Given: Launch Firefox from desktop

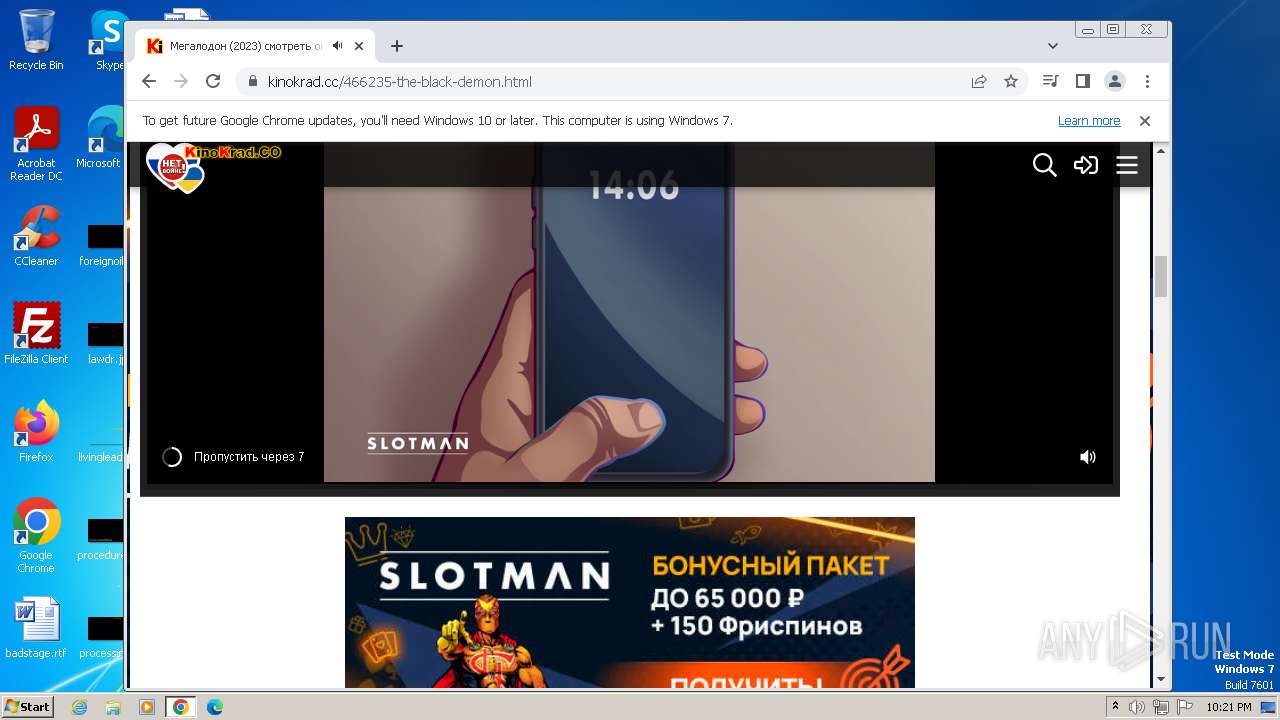Looking at the screenshot, I should 36,432.
